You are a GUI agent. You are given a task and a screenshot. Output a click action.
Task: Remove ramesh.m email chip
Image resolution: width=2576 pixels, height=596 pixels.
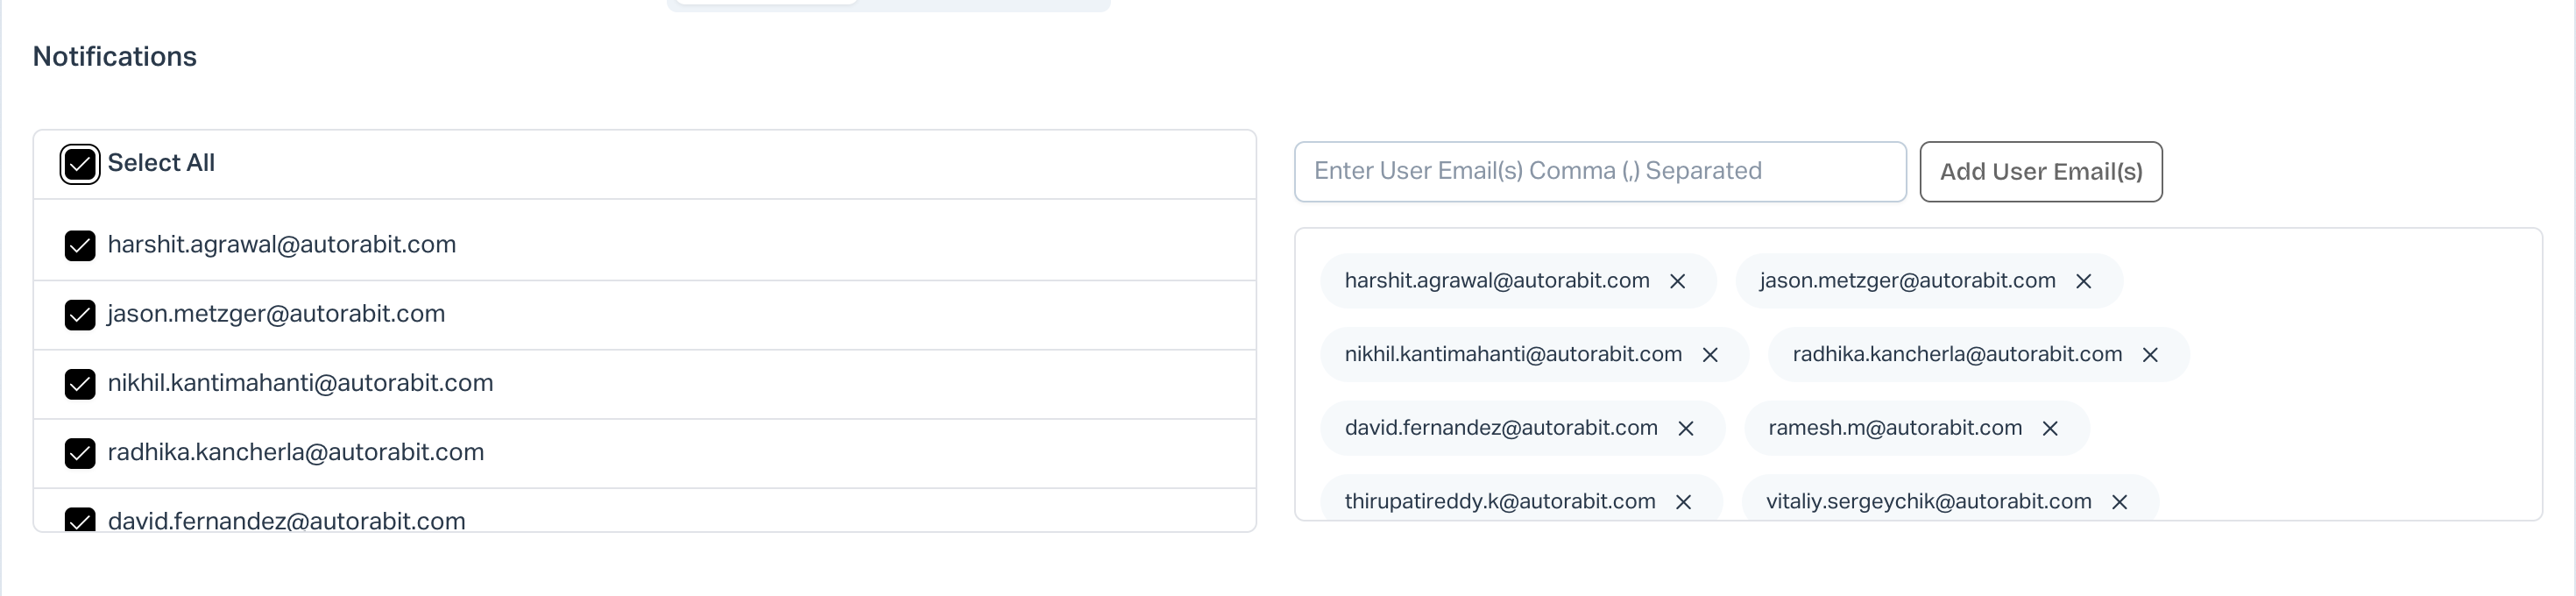click(2050, 429)
